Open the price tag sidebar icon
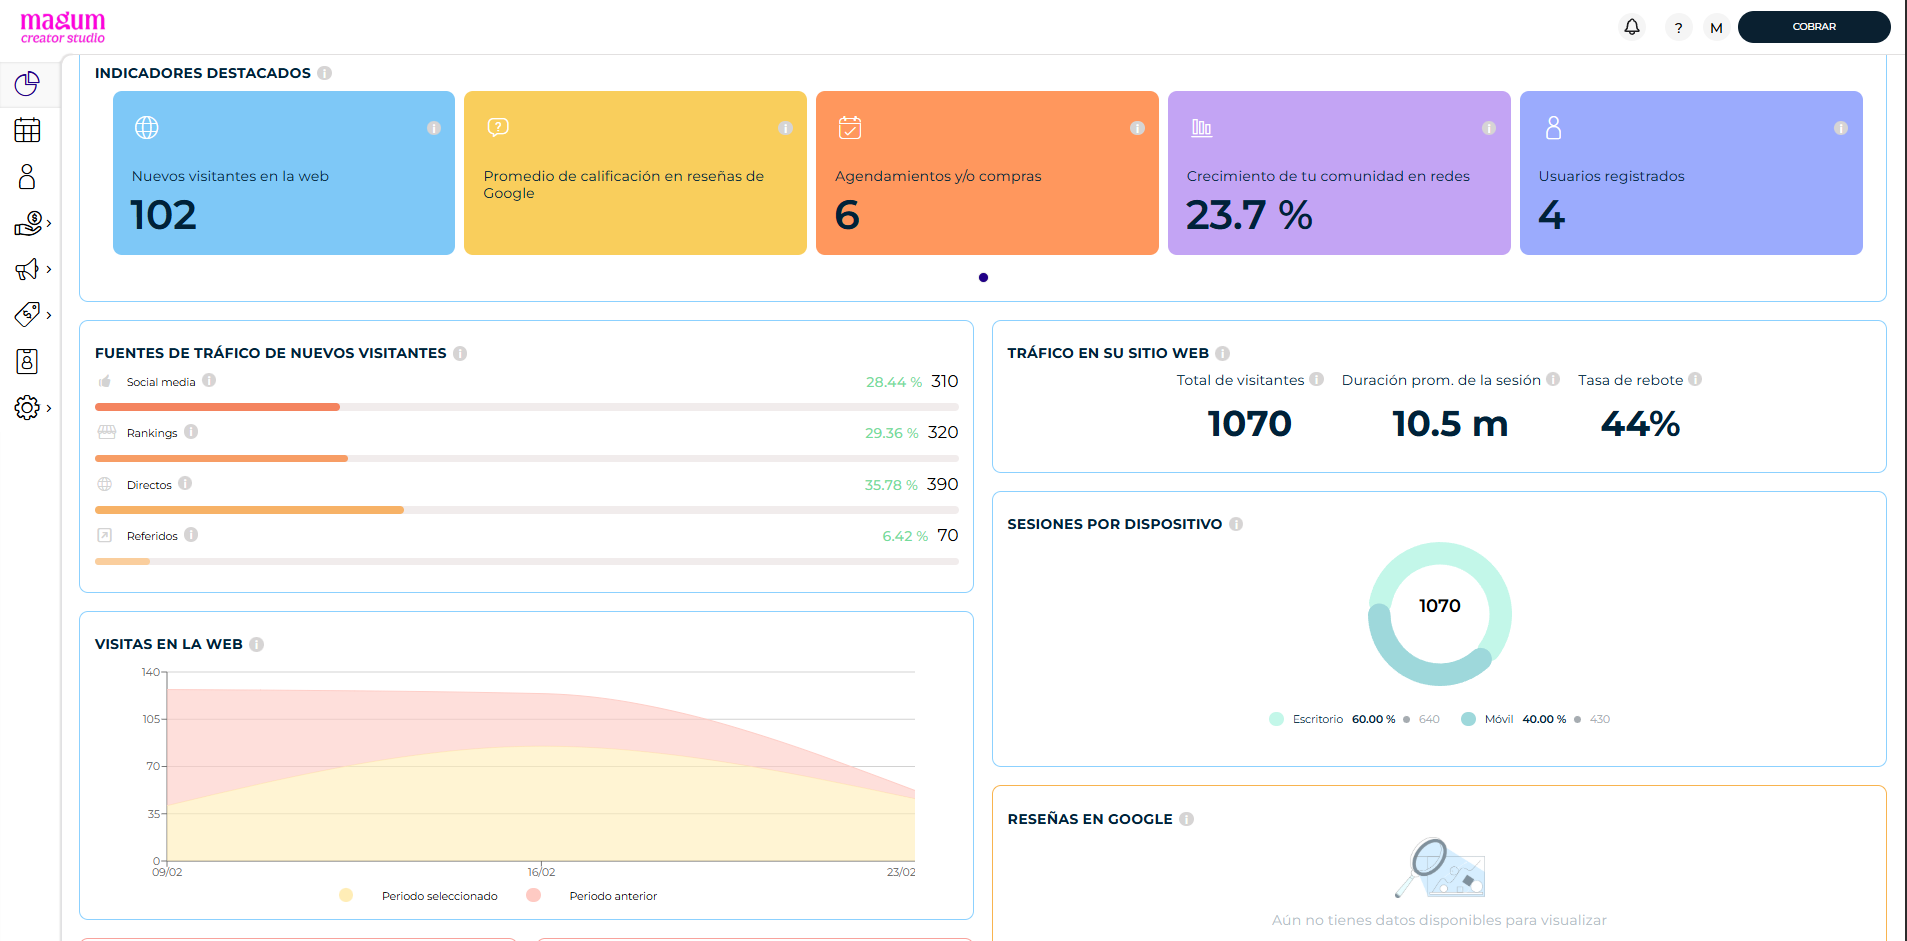This screenshot has width=1907, height=941. pos(27,315)
